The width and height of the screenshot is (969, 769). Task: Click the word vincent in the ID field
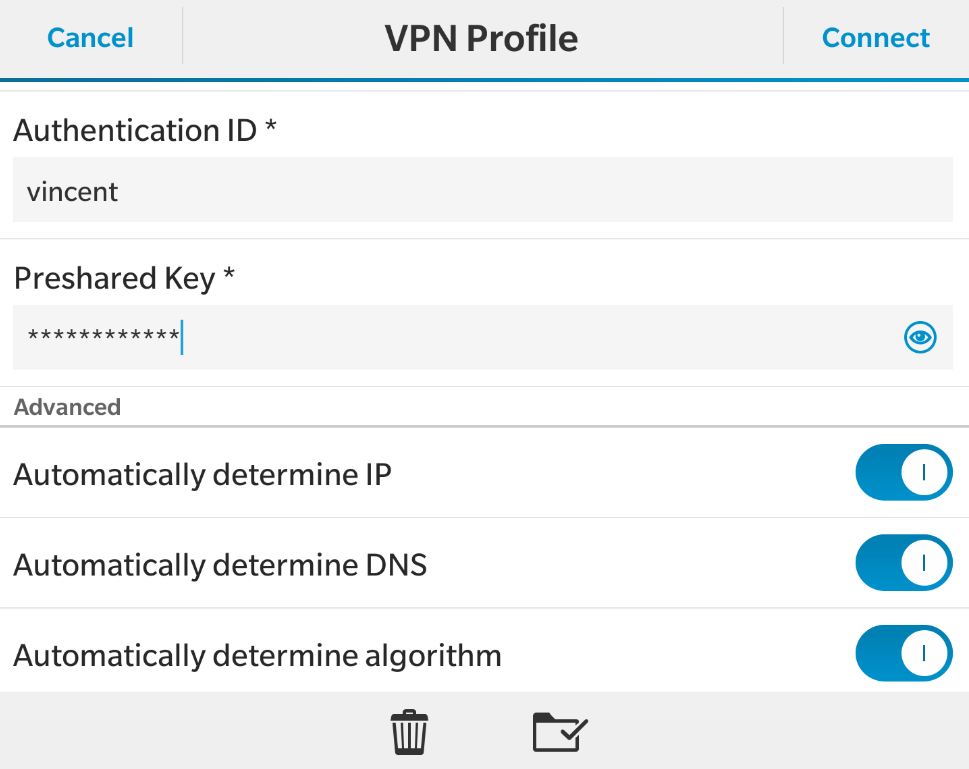(x=72, y=191)
